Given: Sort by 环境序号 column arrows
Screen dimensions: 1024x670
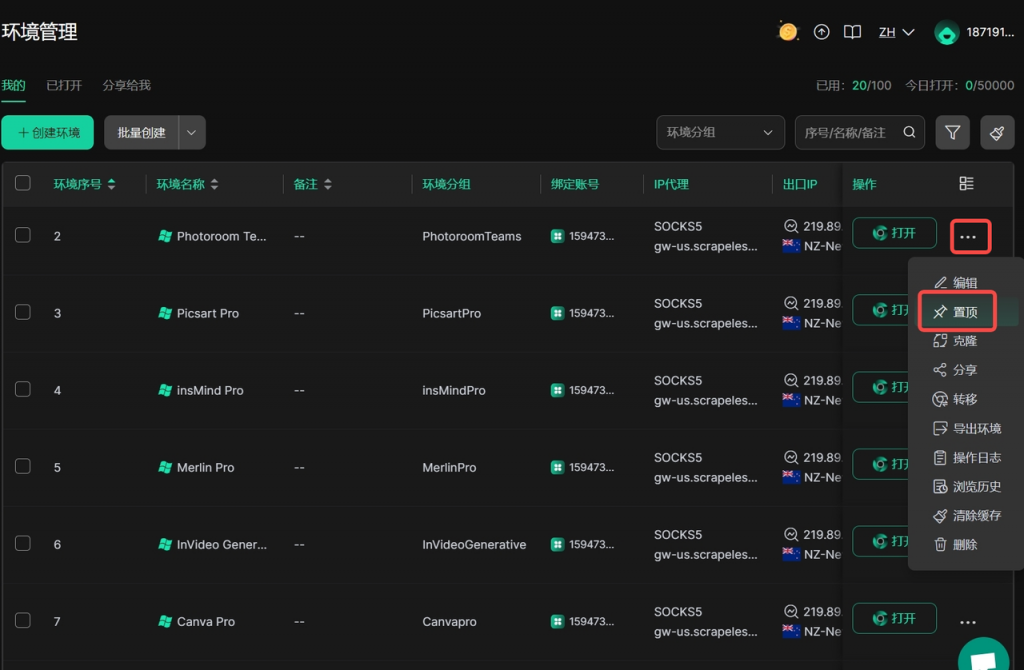Looking at the screenshot, I should 112,184.
